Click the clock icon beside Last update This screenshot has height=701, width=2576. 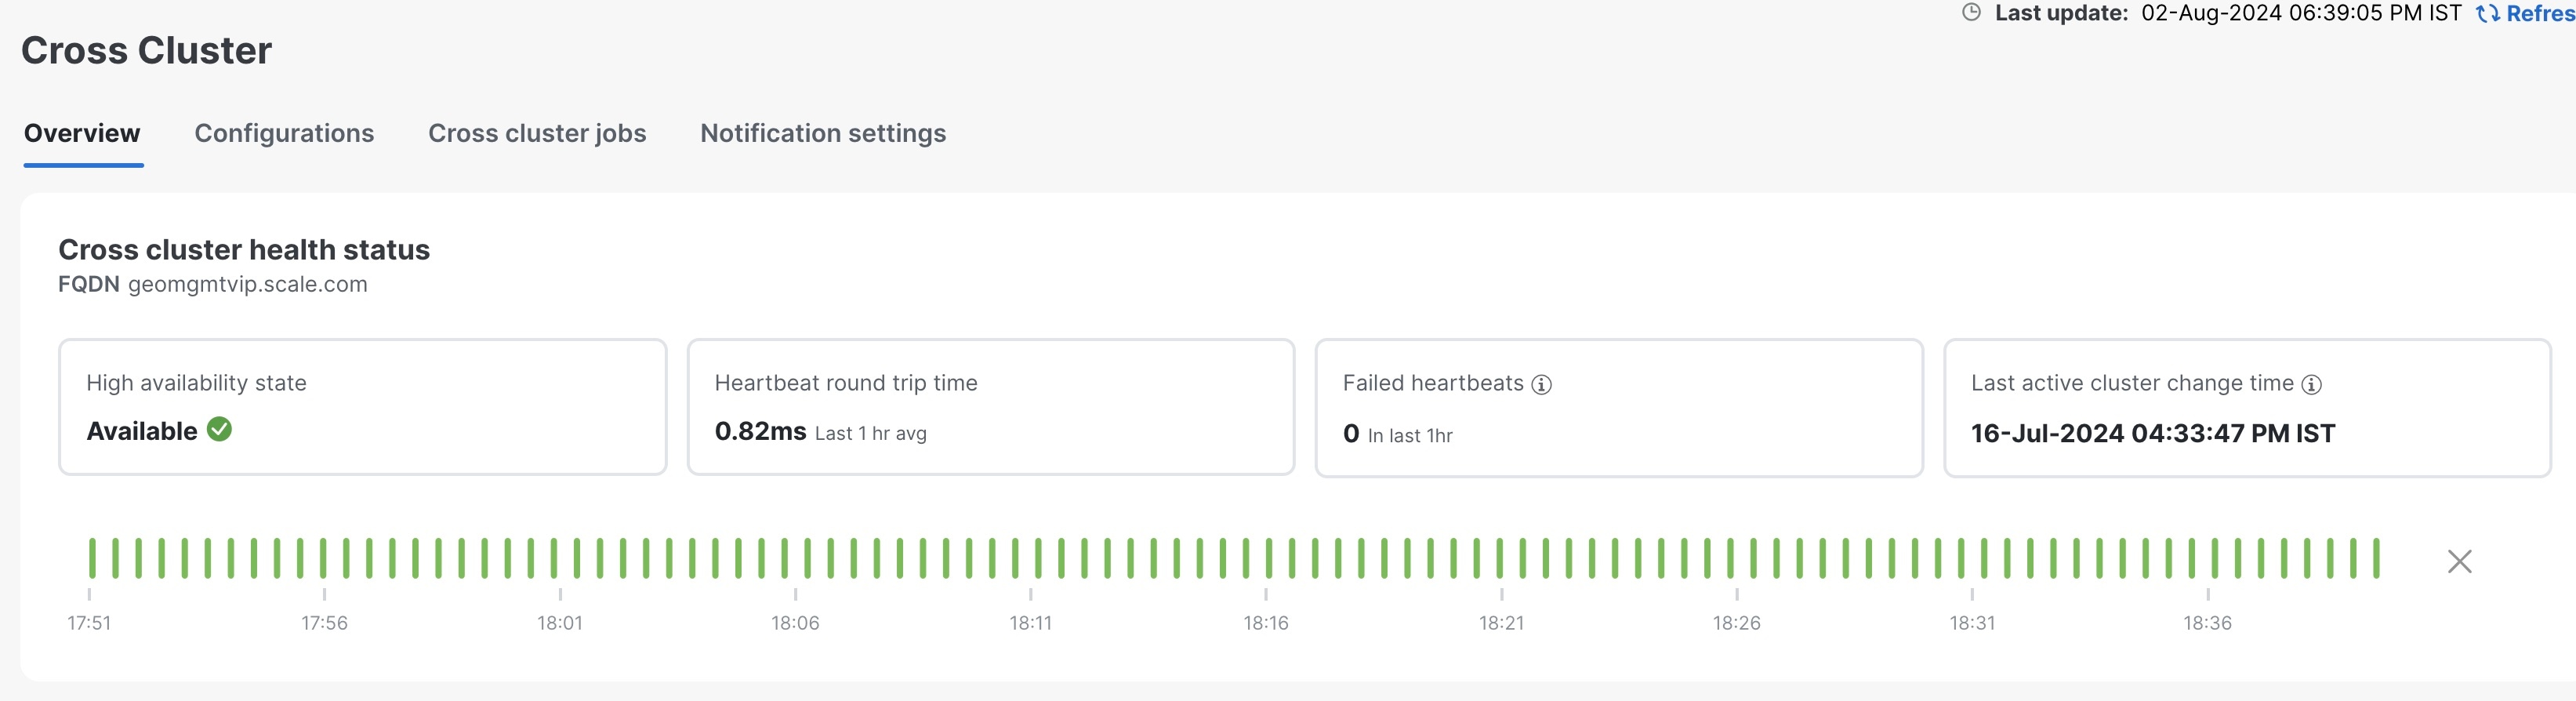[x=1971, y=13]
